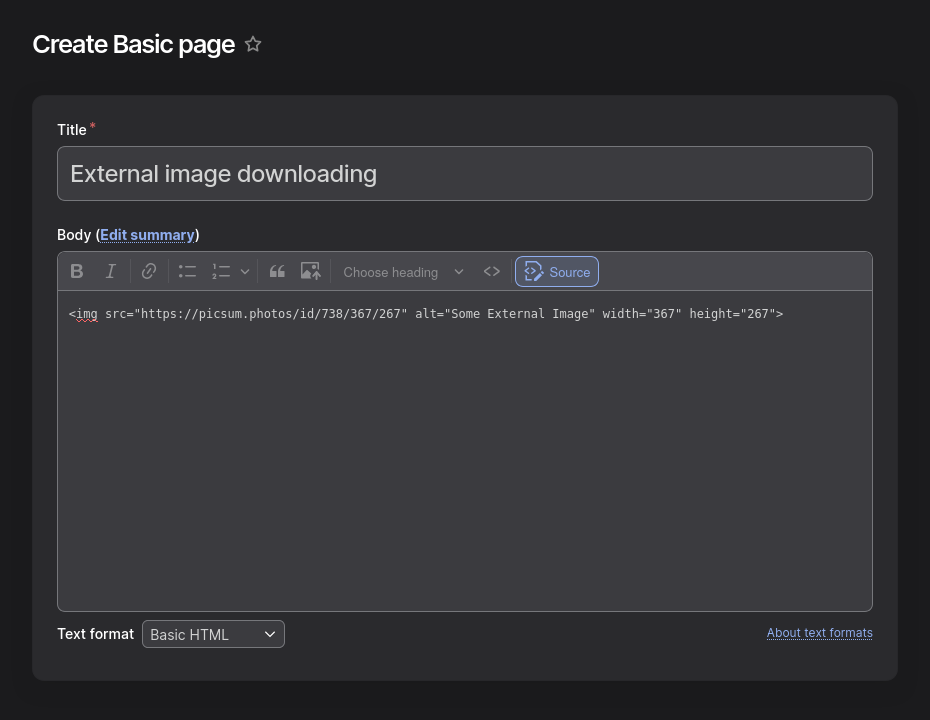Click into the Title input field
This screenshot has width=930, height=720.
point(464,174)
